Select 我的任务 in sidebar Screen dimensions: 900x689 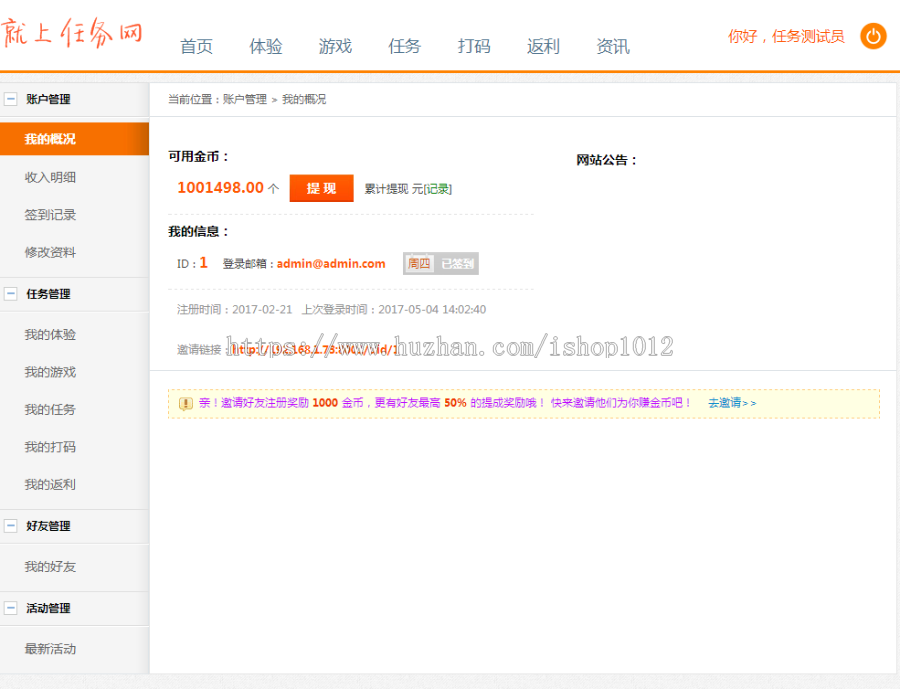[50, 409]
